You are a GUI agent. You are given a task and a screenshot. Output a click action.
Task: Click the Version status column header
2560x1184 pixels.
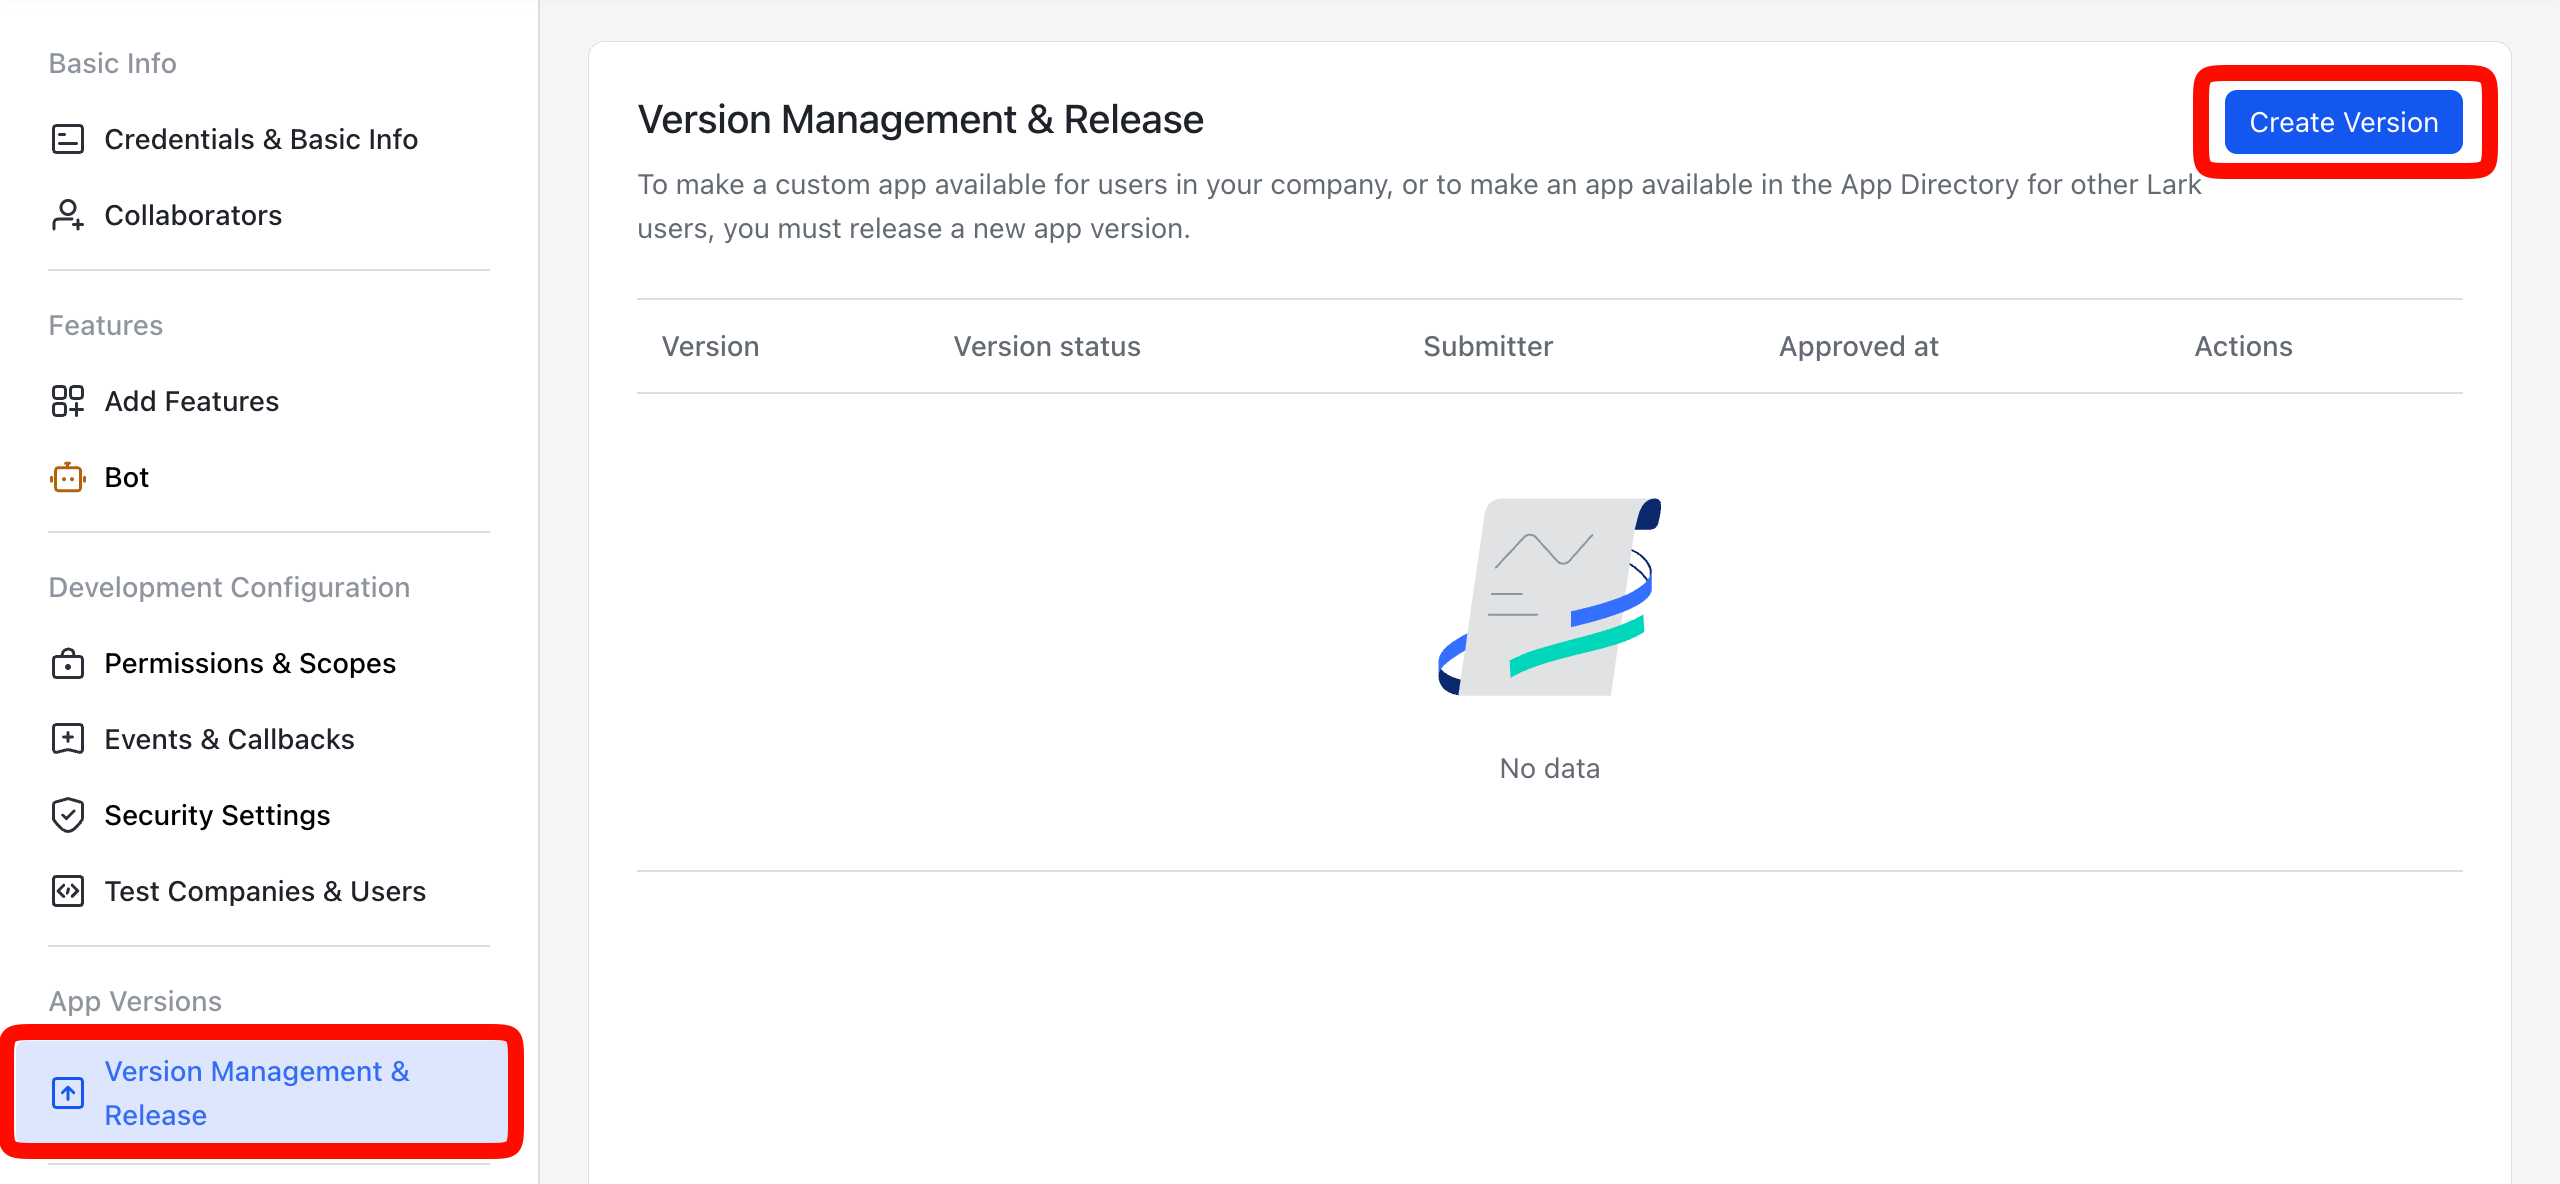1047,346
